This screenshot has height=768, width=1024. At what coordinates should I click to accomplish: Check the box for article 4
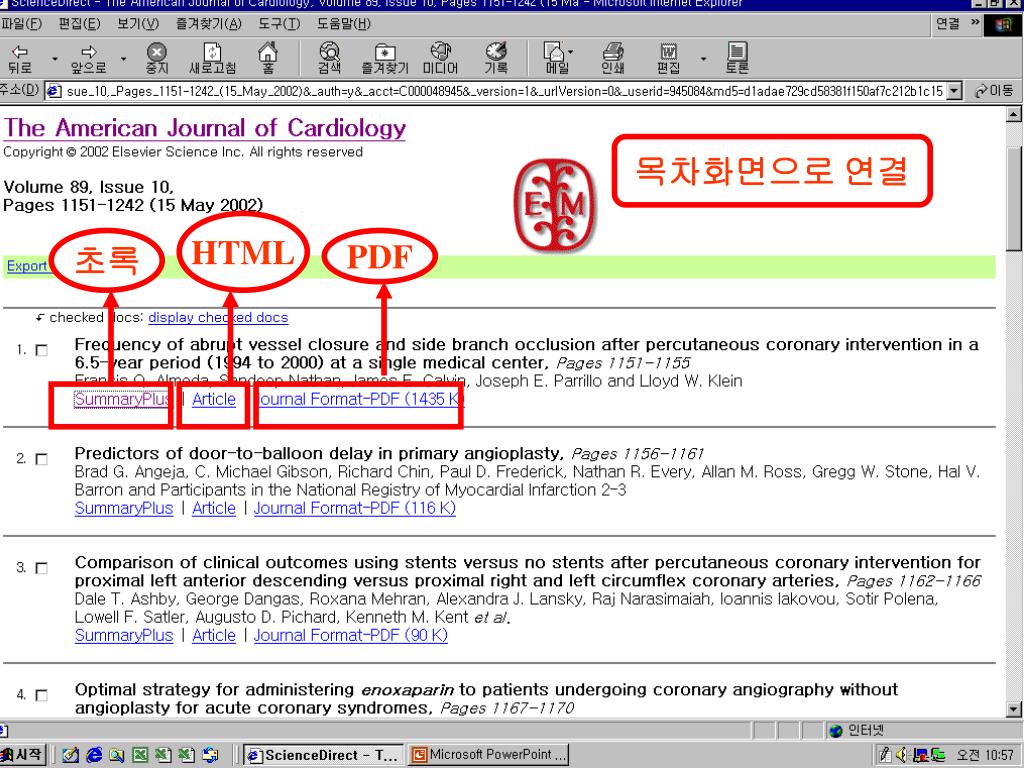click(x=42, y=695)
